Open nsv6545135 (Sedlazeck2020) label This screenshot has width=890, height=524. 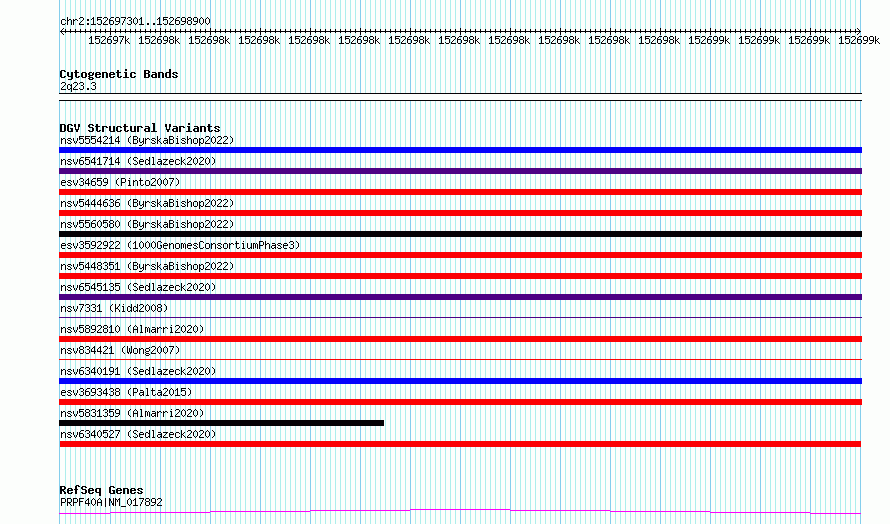click(x=138, y=287)
